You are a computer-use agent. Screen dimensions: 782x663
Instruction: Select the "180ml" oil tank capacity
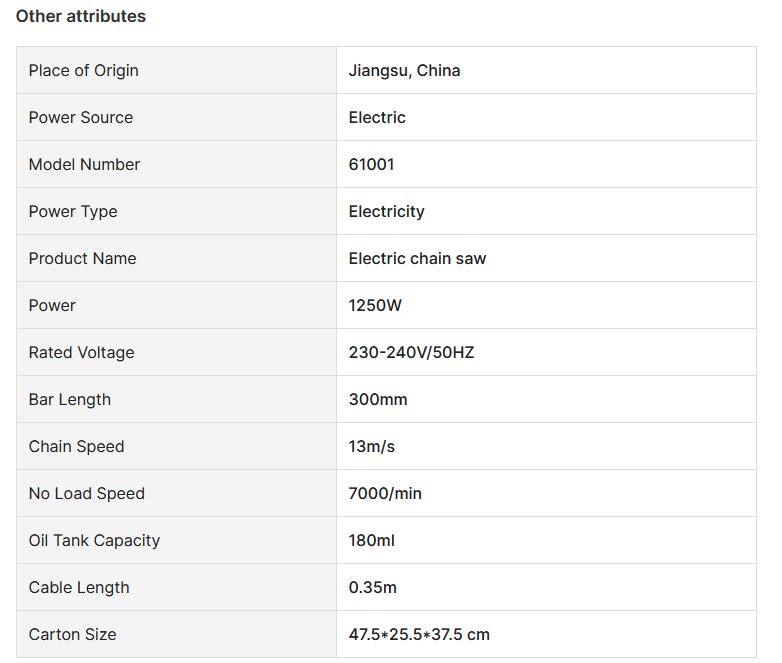point(372,540)
